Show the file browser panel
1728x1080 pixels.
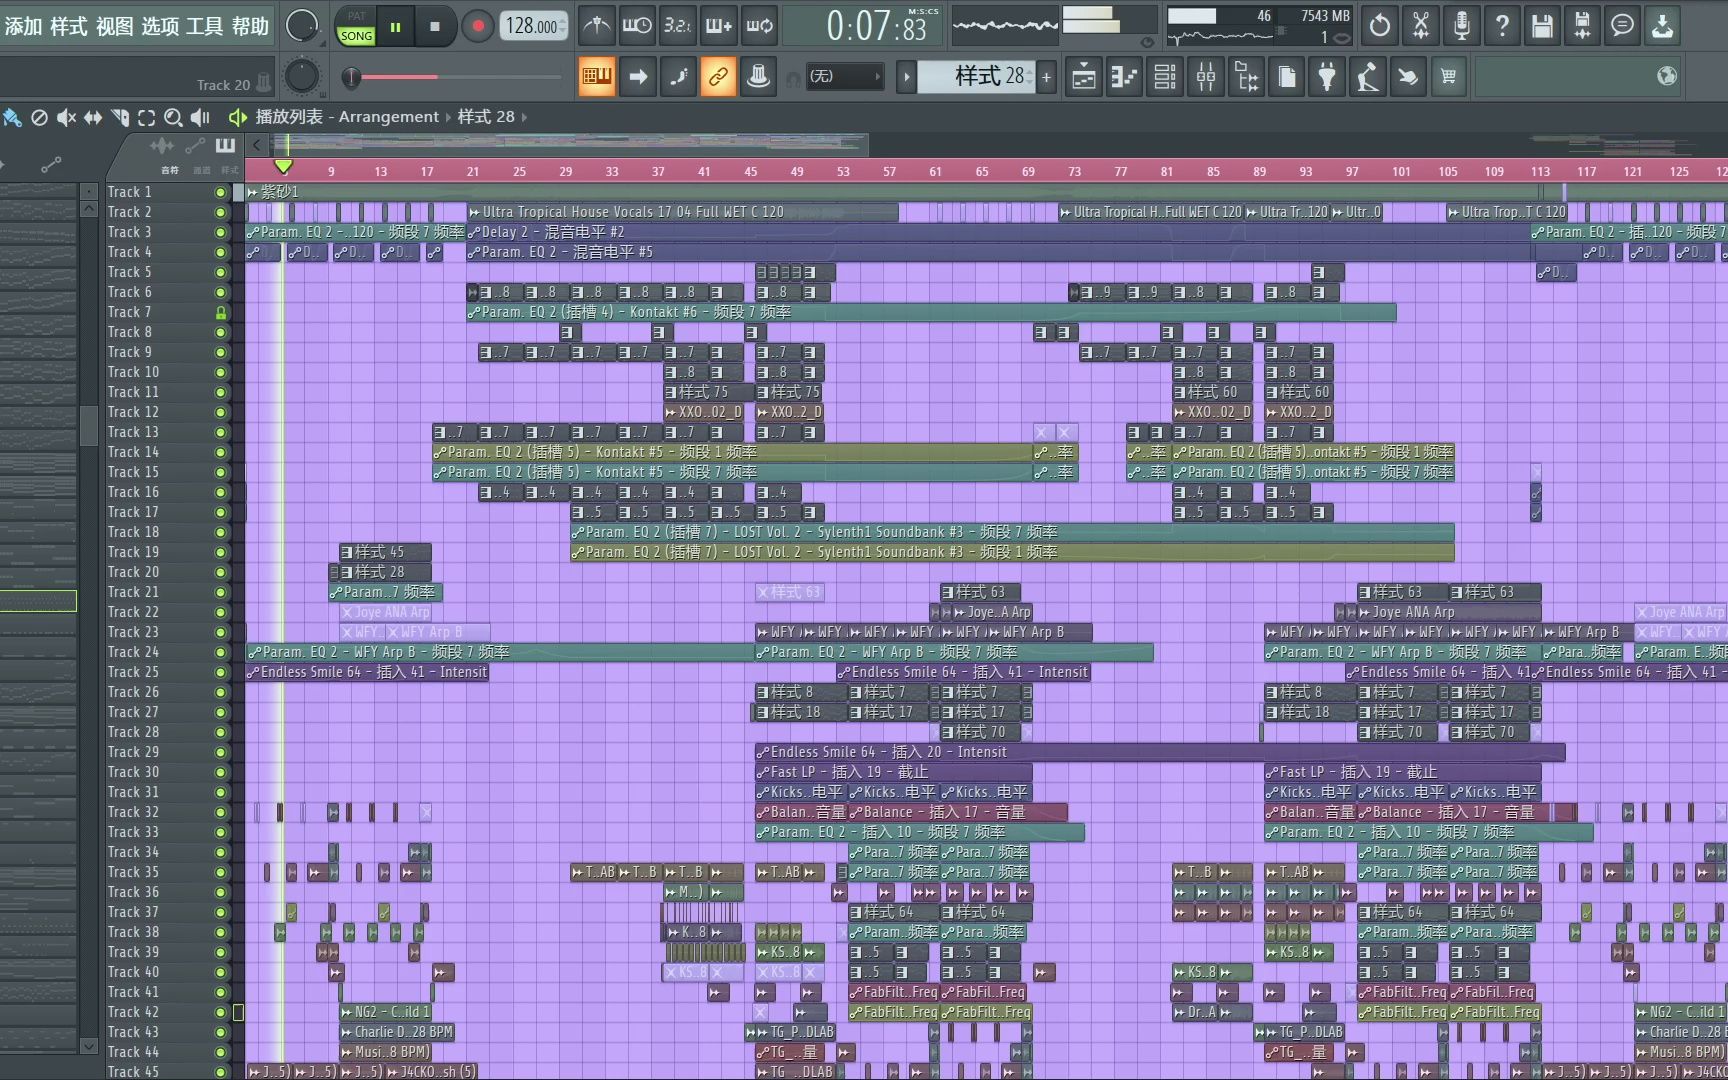[1246, 76]
